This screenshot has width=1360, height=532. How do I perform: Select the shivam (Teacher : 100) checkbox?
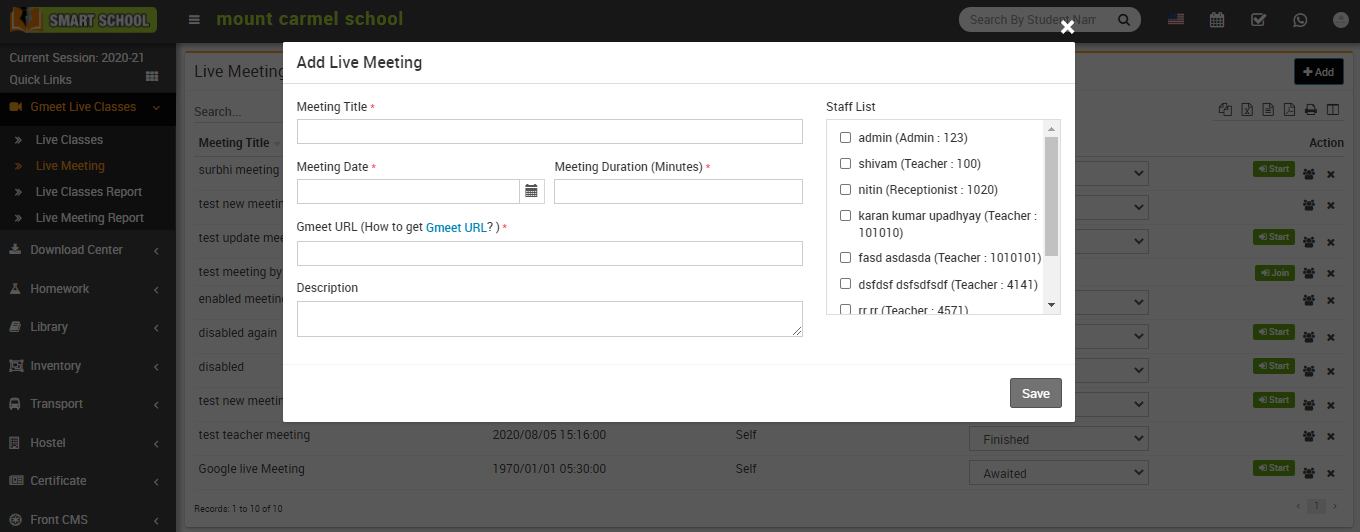[x=845, y=164]
